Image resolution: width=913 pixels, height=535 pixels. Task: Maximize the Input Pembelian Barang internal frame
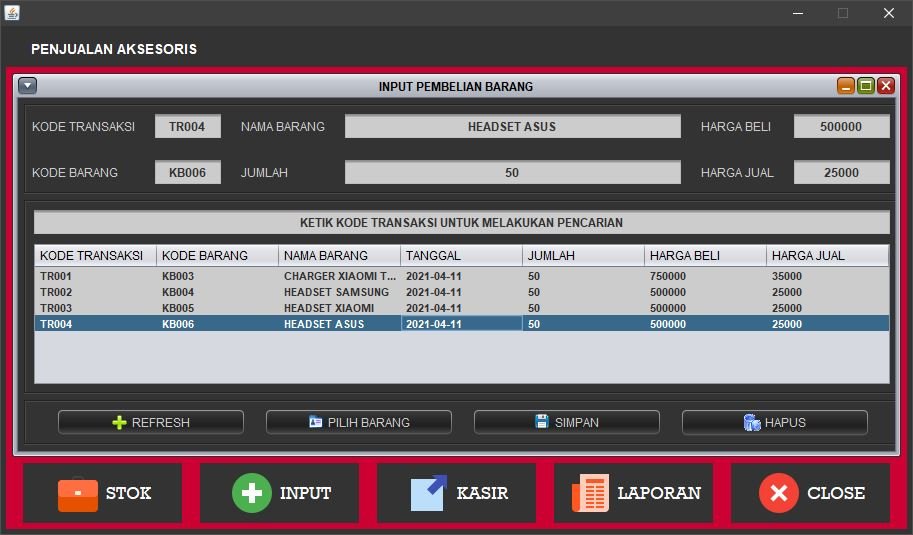pos(866,86)
